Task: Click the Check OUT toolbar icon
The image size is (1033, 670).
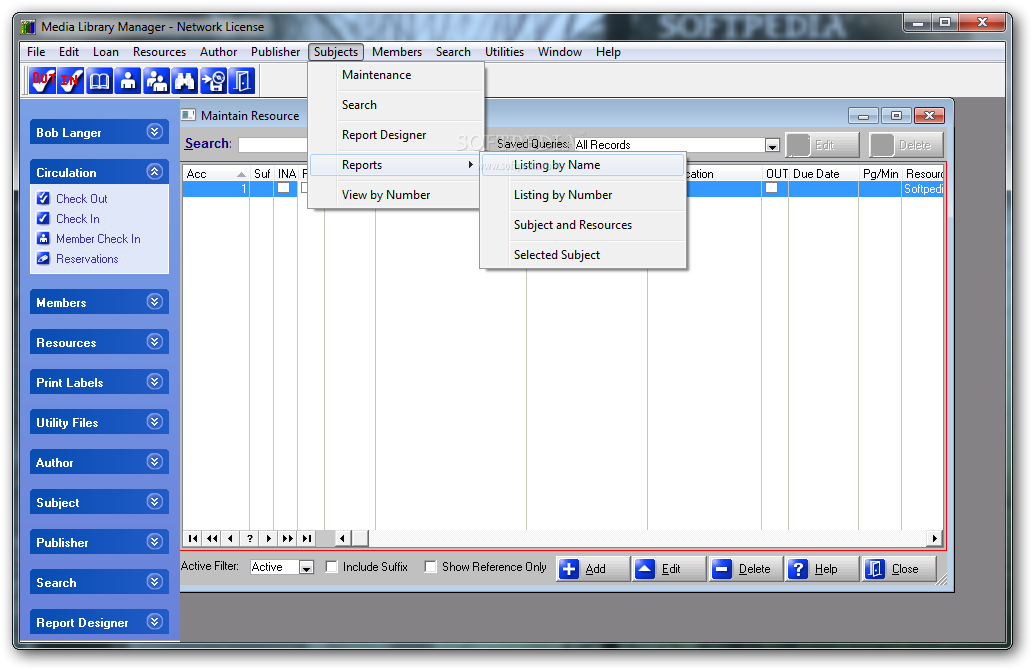Action: pyautogui.click(x=43, y=81)
